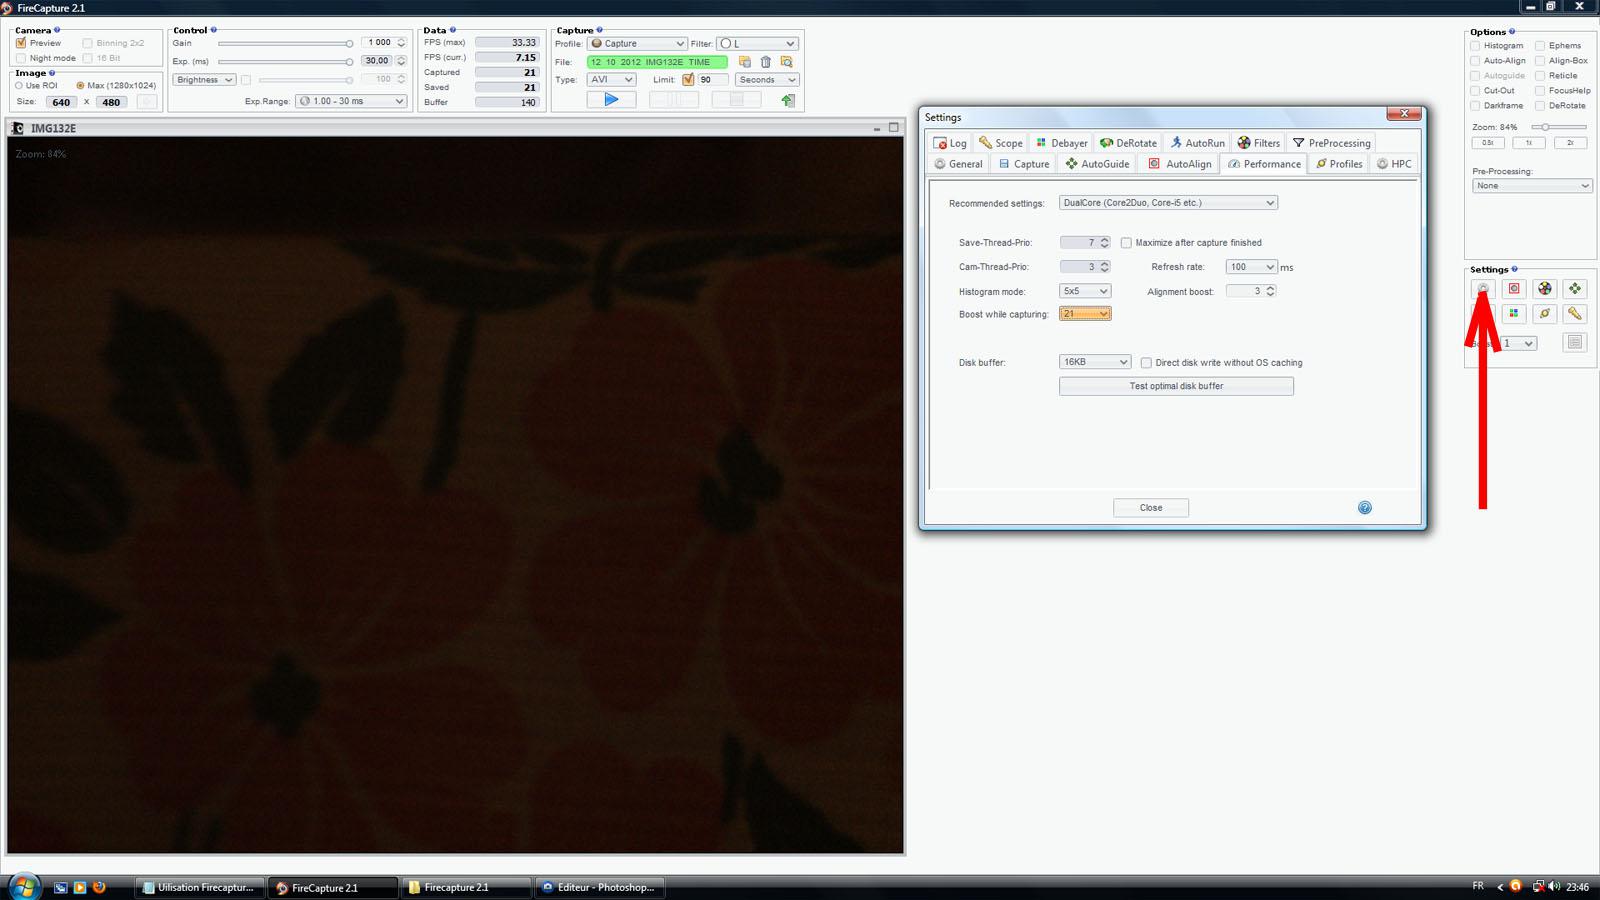Image resolution: width=1600 pixels, height=900 pixels.
Task: Close the Settings dialog with Close button
Action: point(1151,508)
